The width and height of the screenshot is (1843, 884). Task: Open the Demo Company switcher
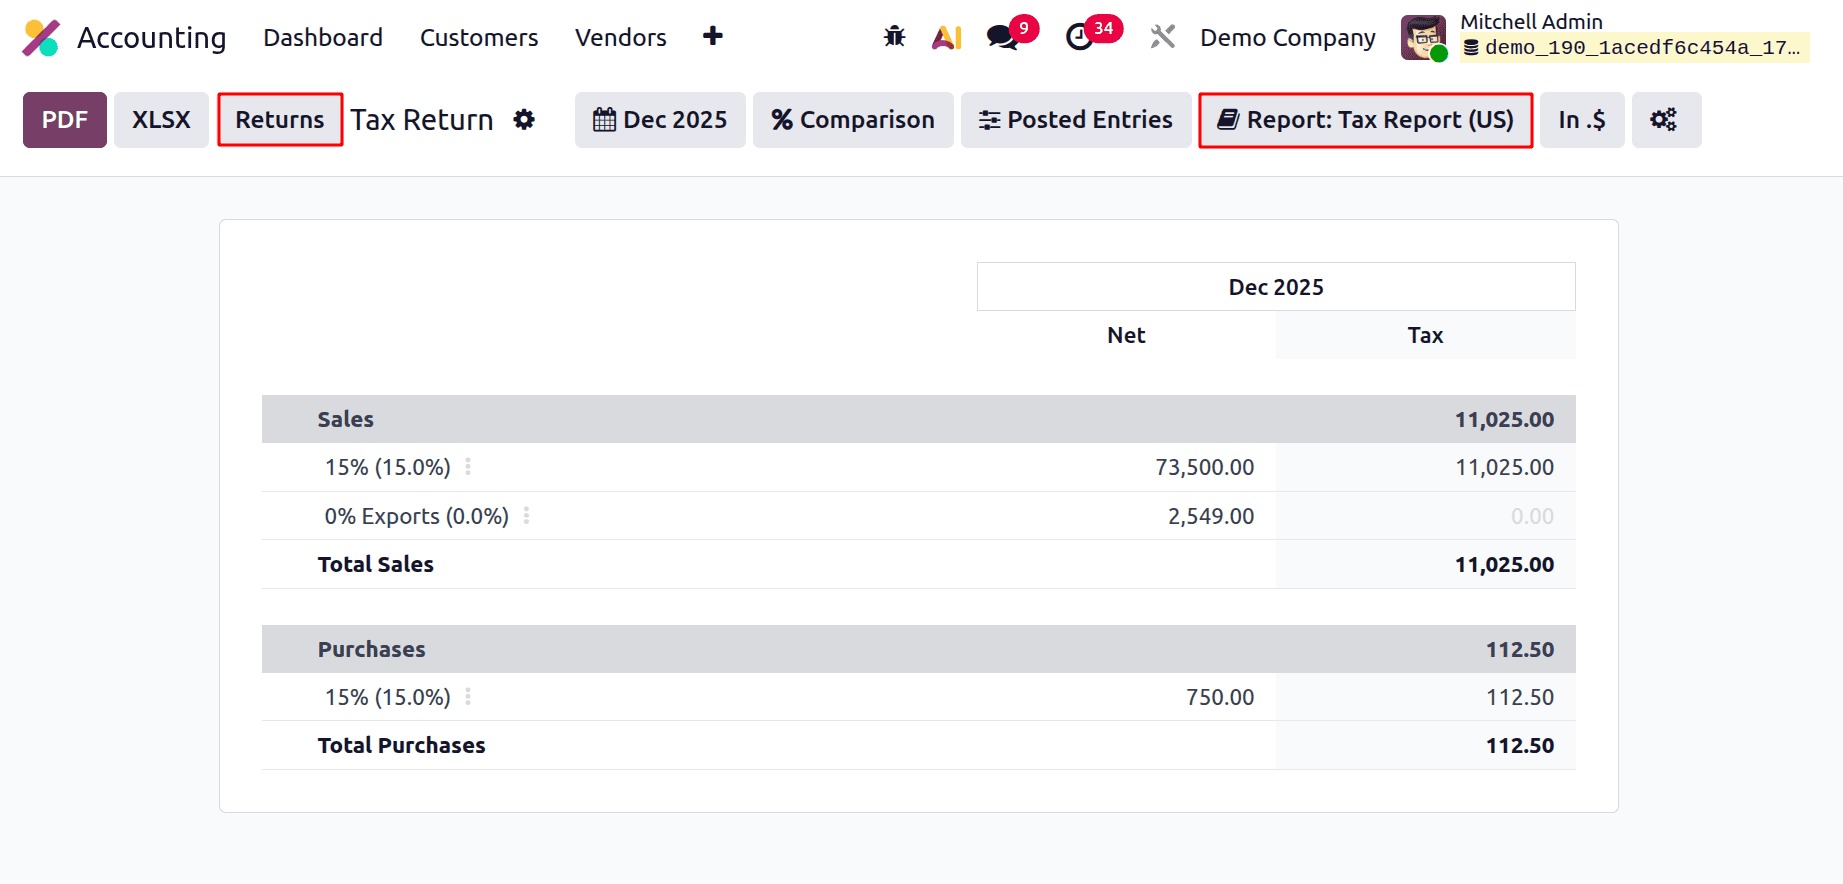pyautogui.click(x=1288, y=37)
